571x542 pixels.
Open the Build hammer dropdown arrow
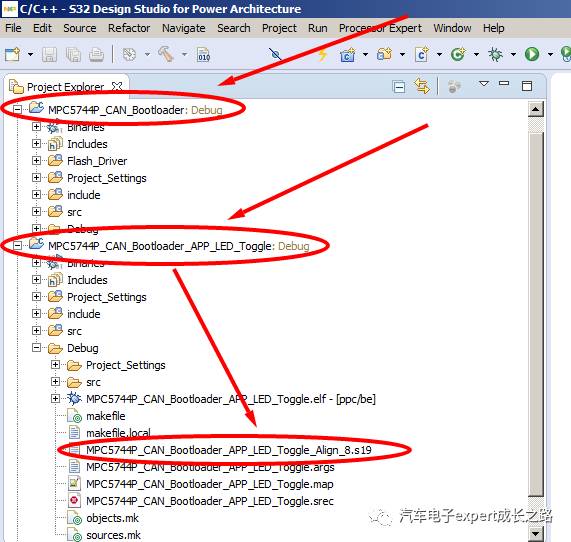tap(184, 55)
